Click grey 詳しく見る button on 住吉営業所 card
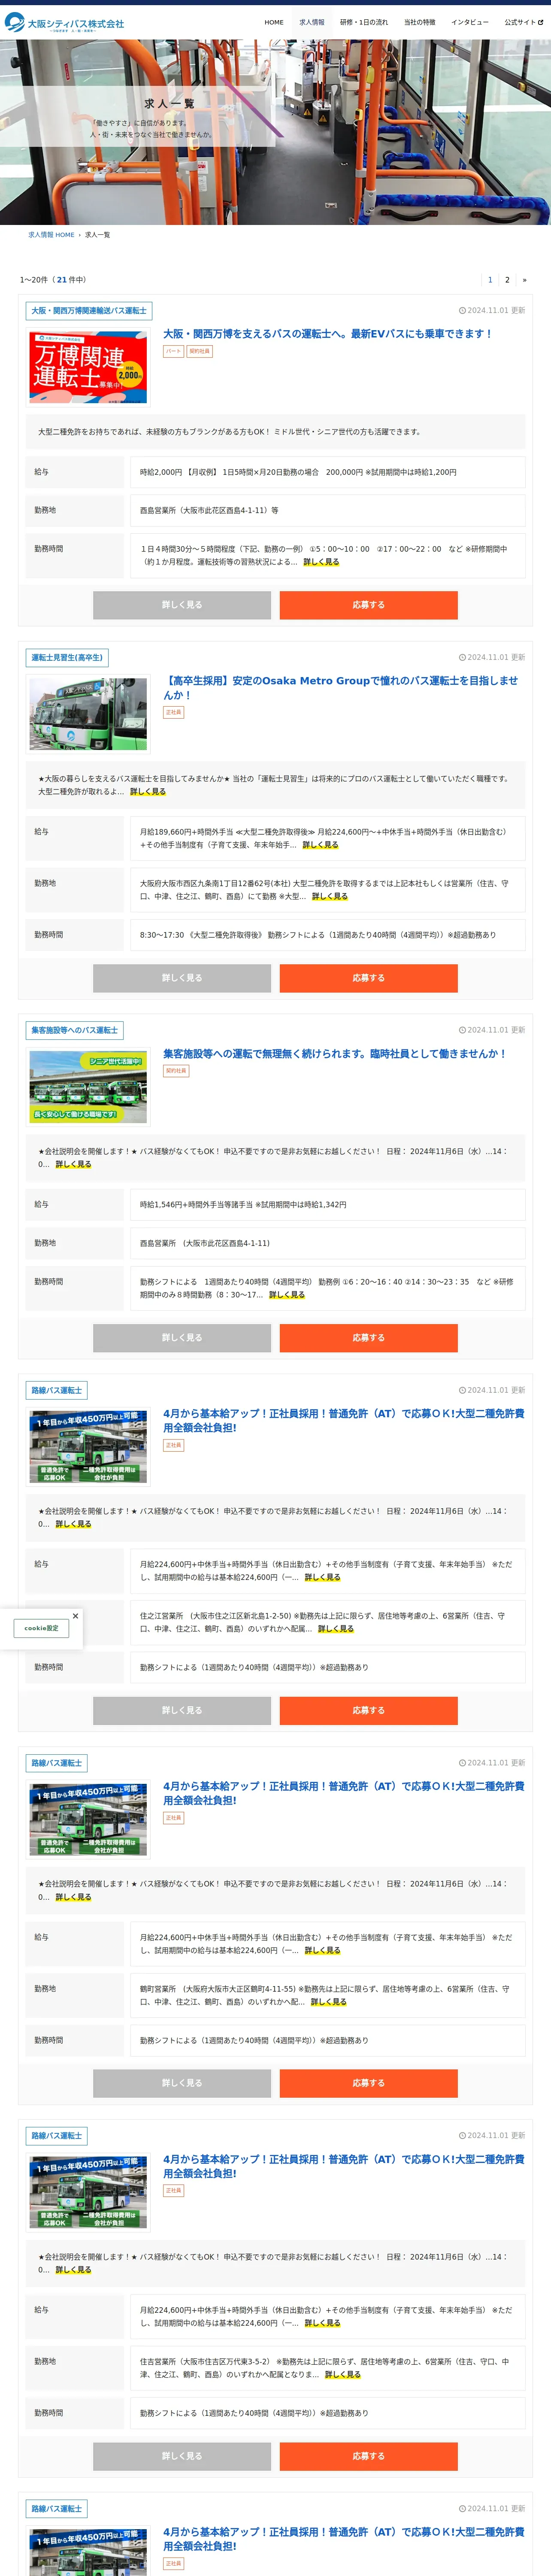 [x=182, y=2456]
